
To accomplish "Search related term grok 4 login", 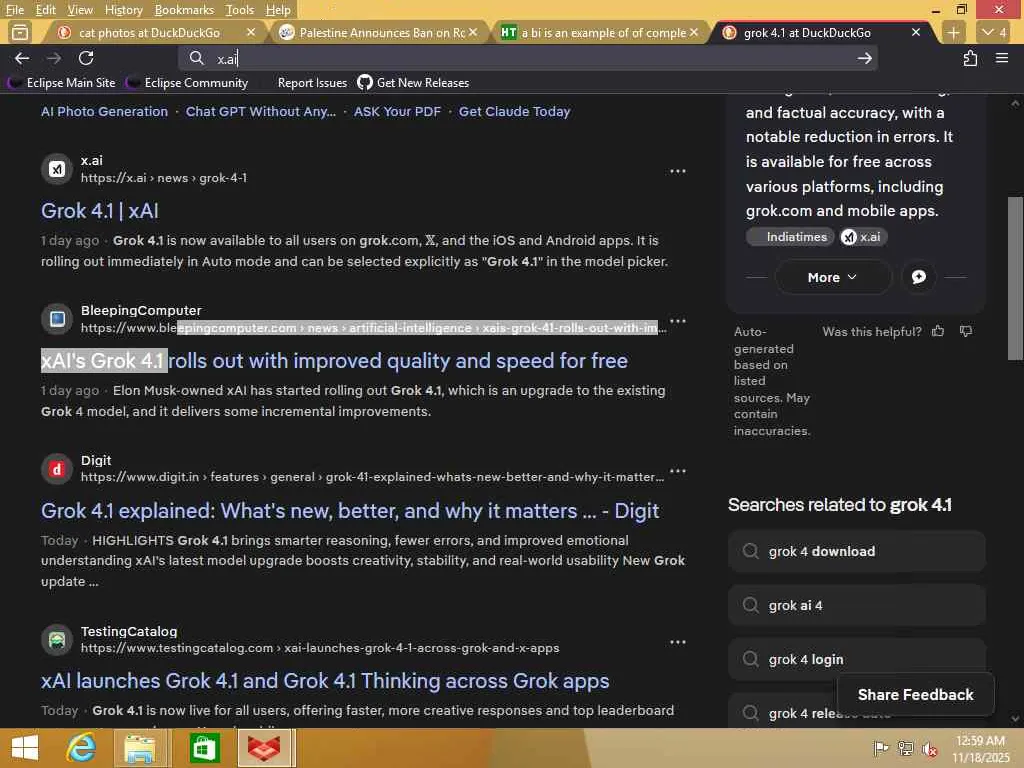I will [856, 660].
